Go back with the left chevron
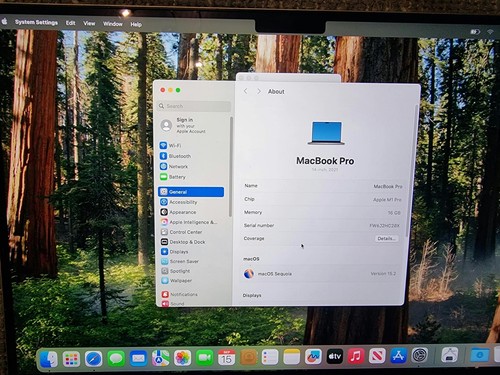Image resolution: width=500 pixels, height=375 pixels. point(246,91)
